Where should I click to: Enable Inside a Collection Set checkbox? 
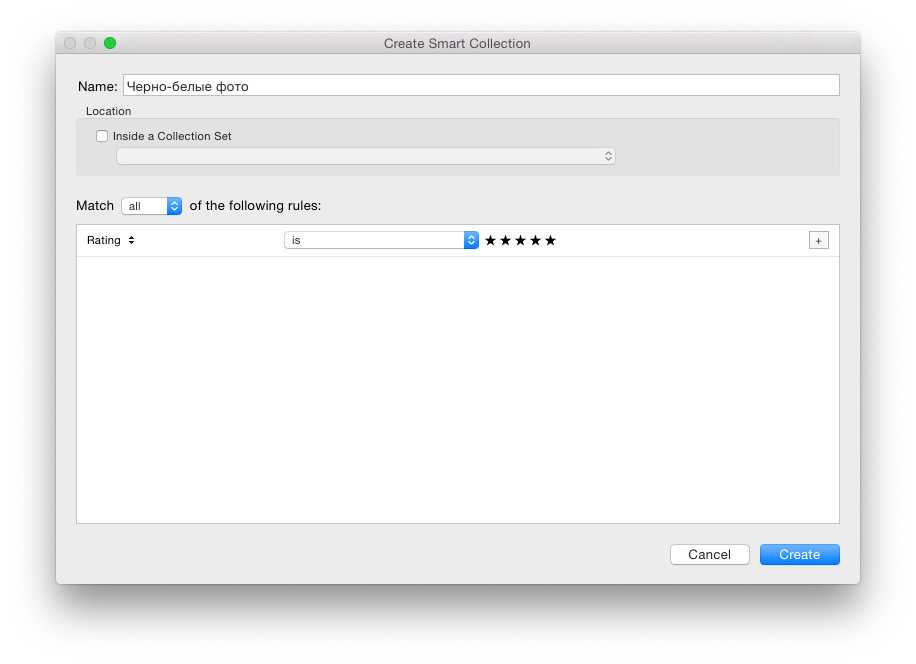pos(102,136)
